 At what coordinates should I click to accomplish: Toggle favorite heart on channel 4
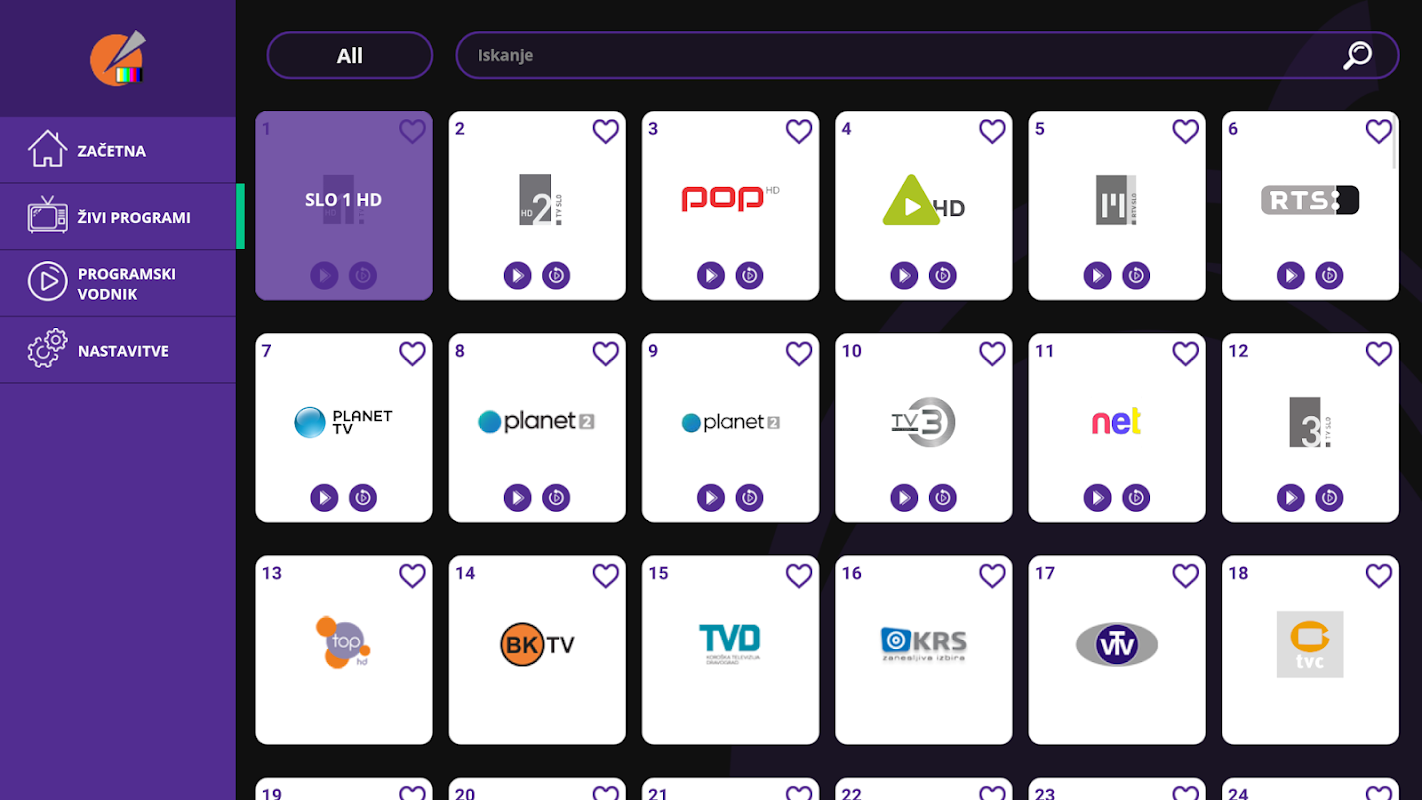(x=992, y=131)
